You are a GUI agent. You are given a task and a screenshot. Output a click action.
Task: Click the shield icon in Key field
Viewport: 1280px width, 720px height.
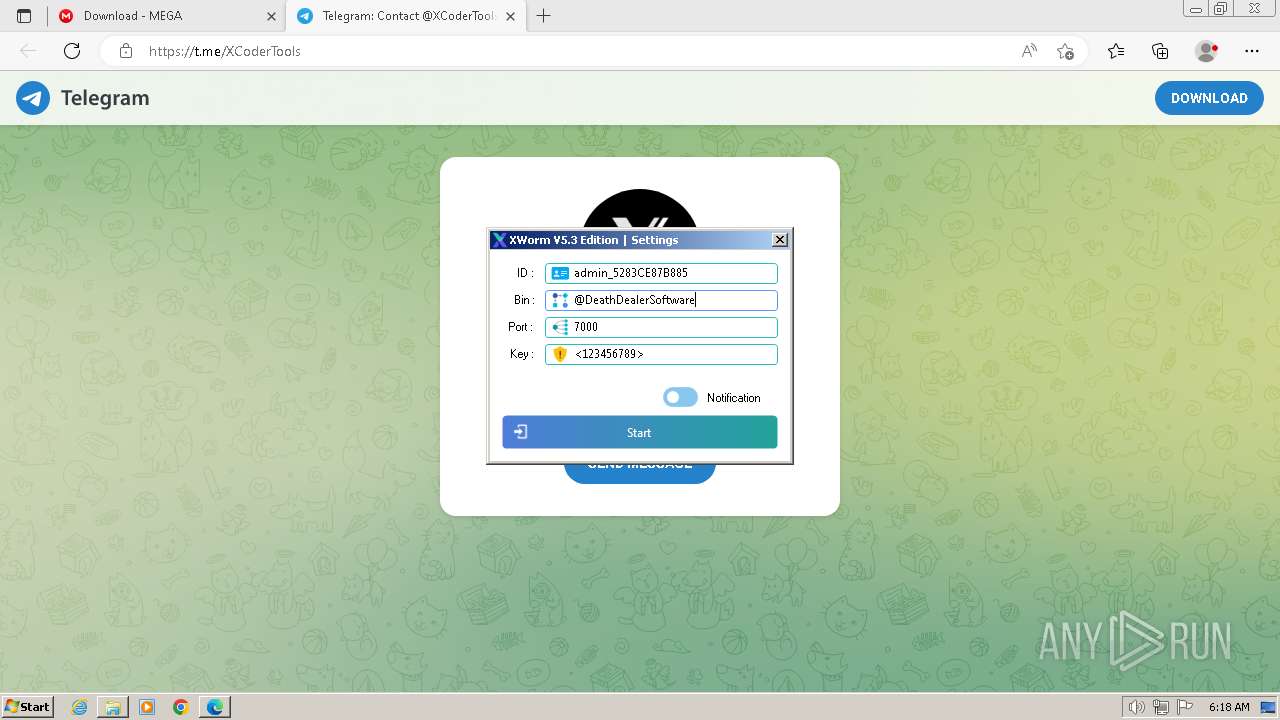point(560,354)
